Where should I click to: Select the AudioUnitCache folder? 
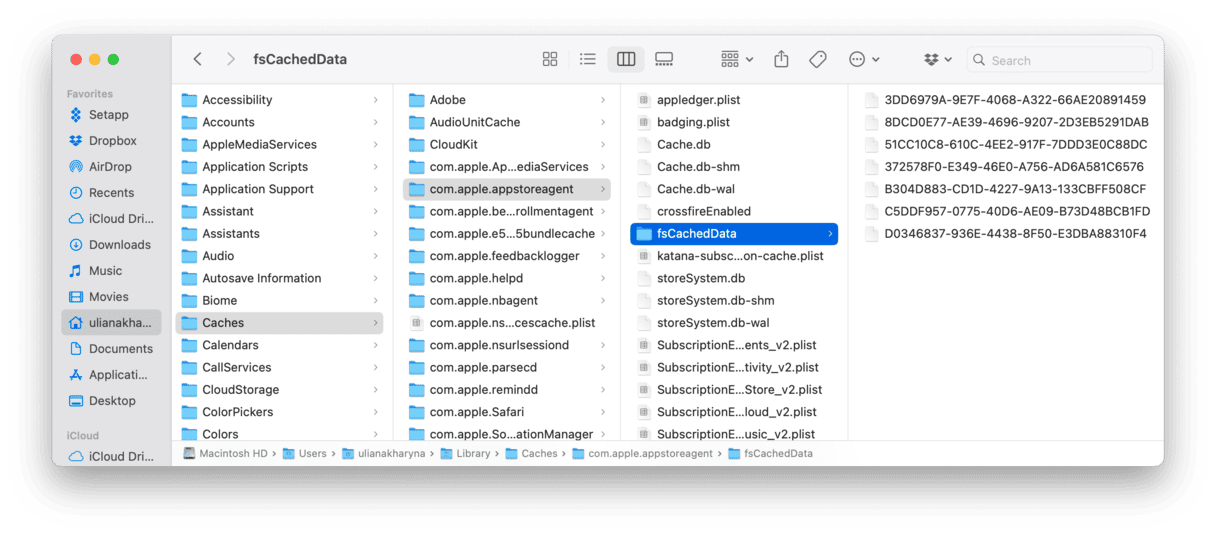click(x=507, y=122)
